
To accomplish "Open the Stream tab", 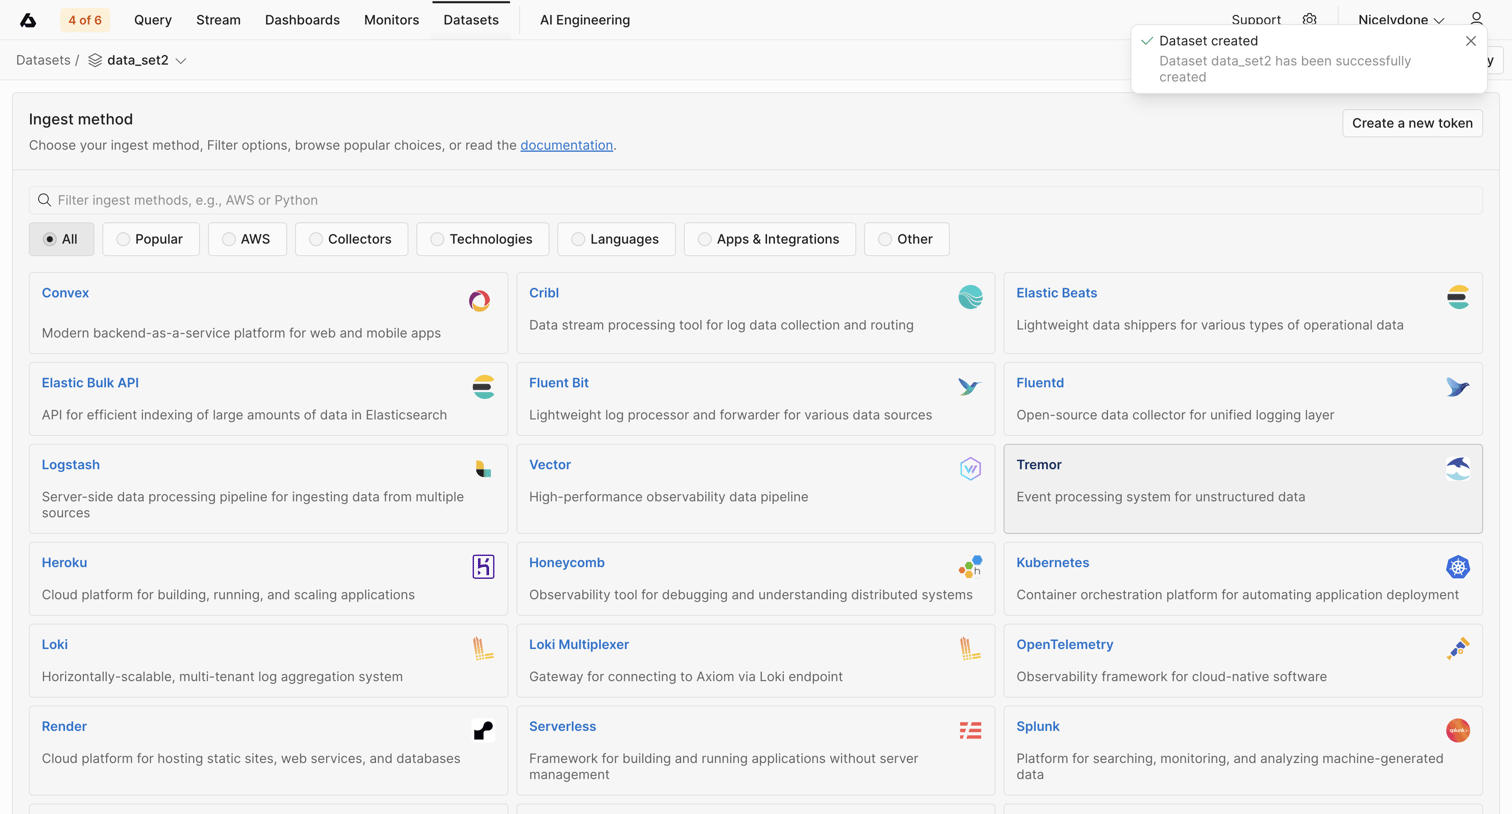I will (218, 20).
